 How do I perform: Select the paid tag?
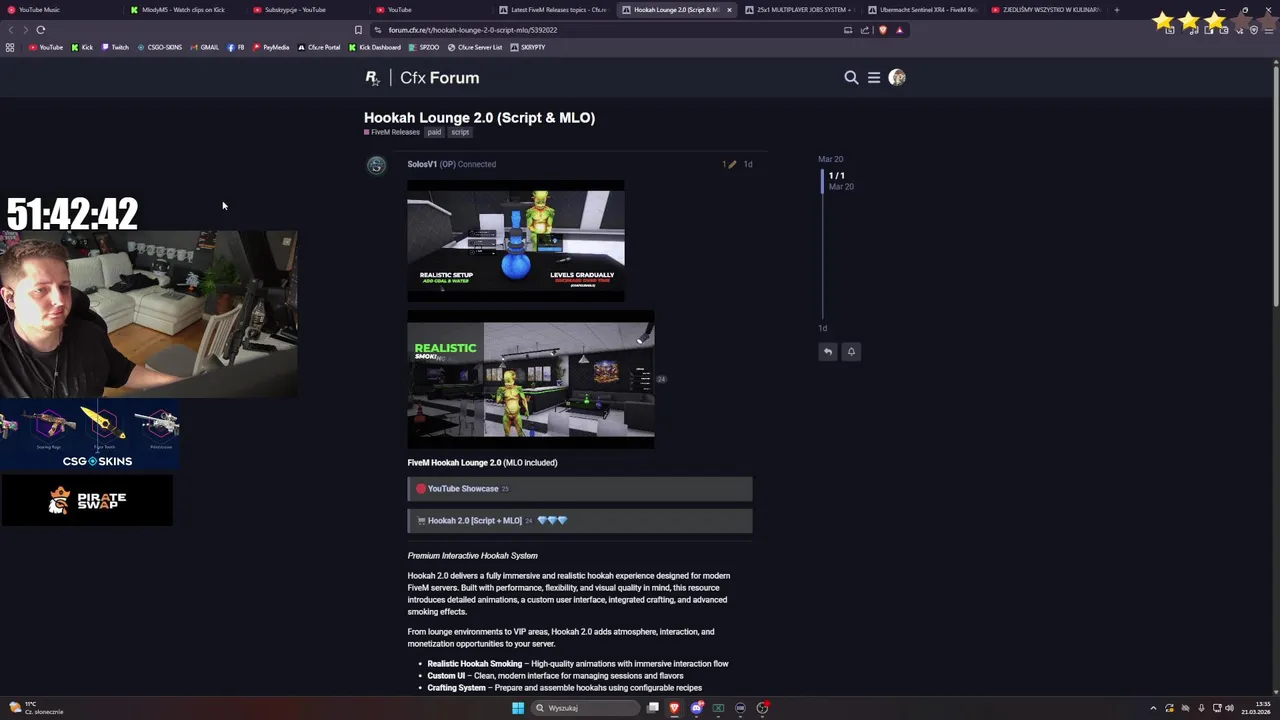click(434, 132)
